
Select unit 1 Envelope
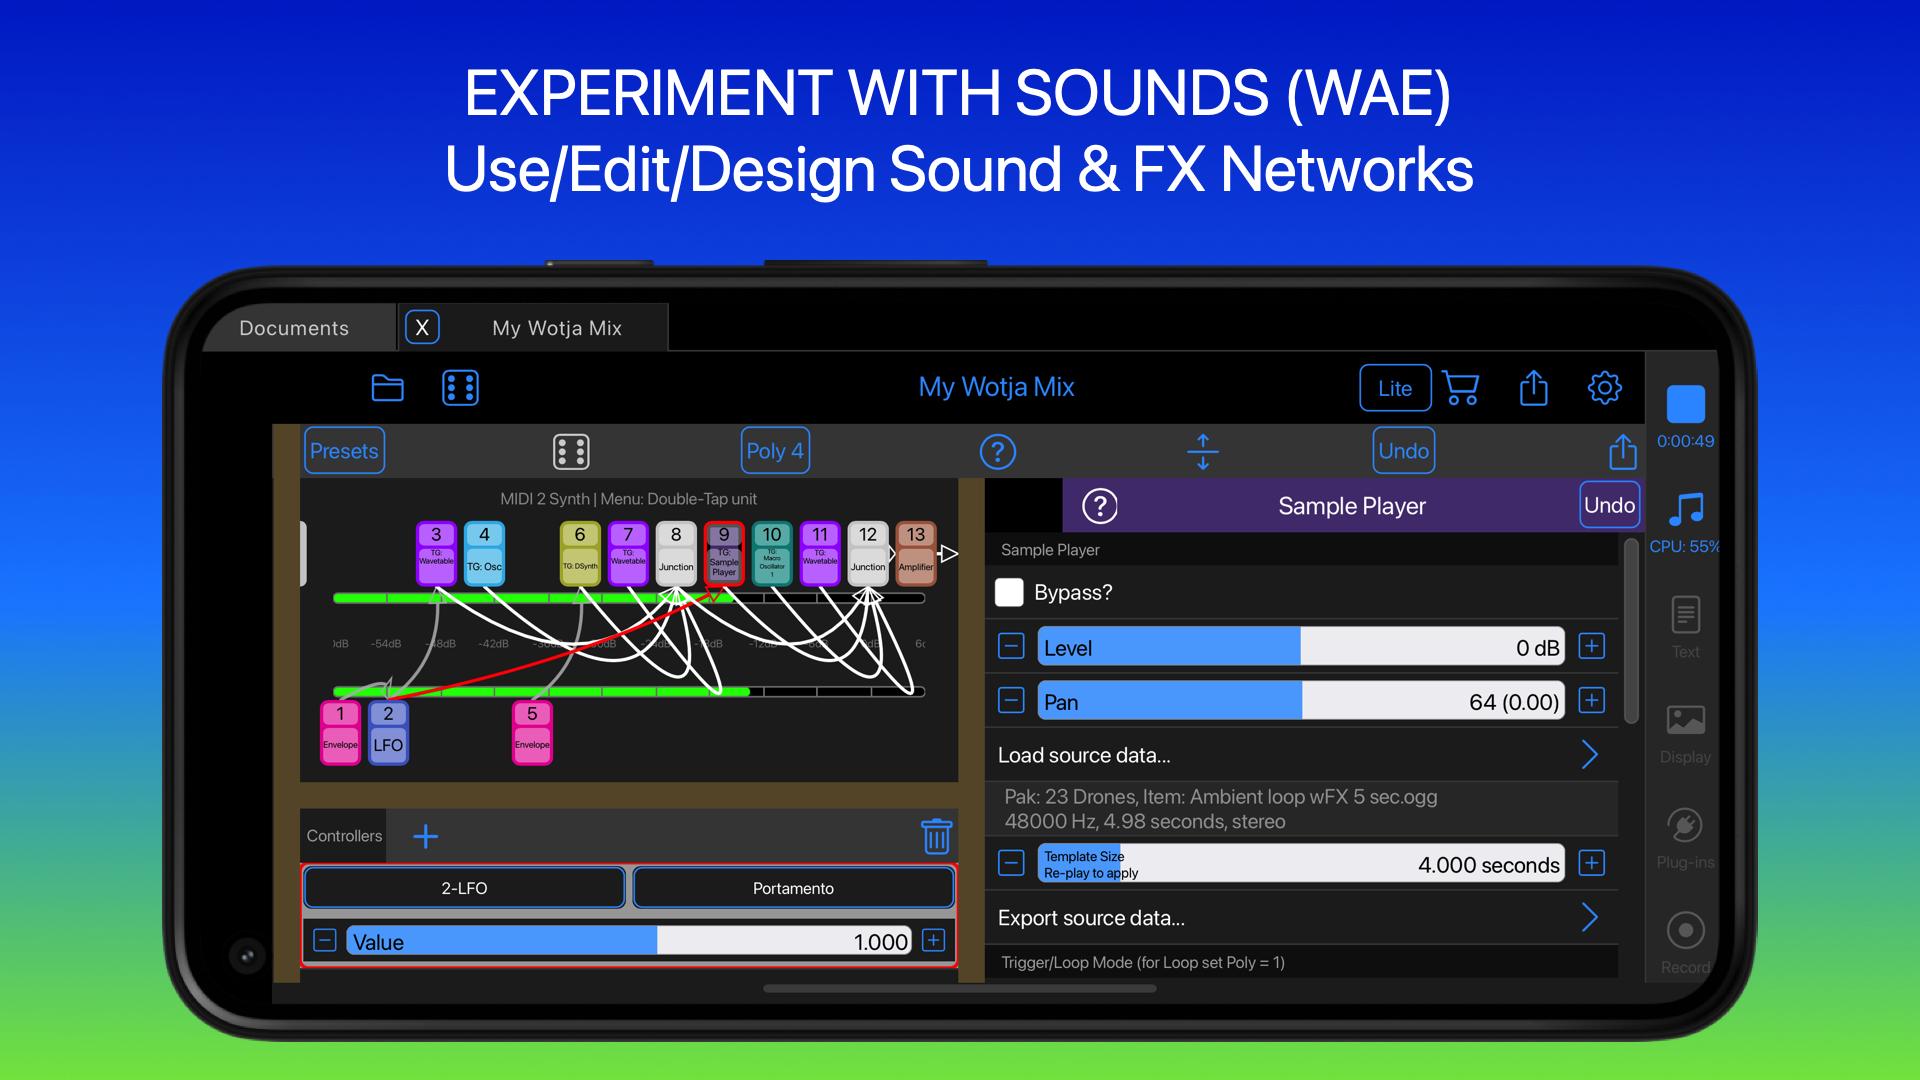click(340, 732)
